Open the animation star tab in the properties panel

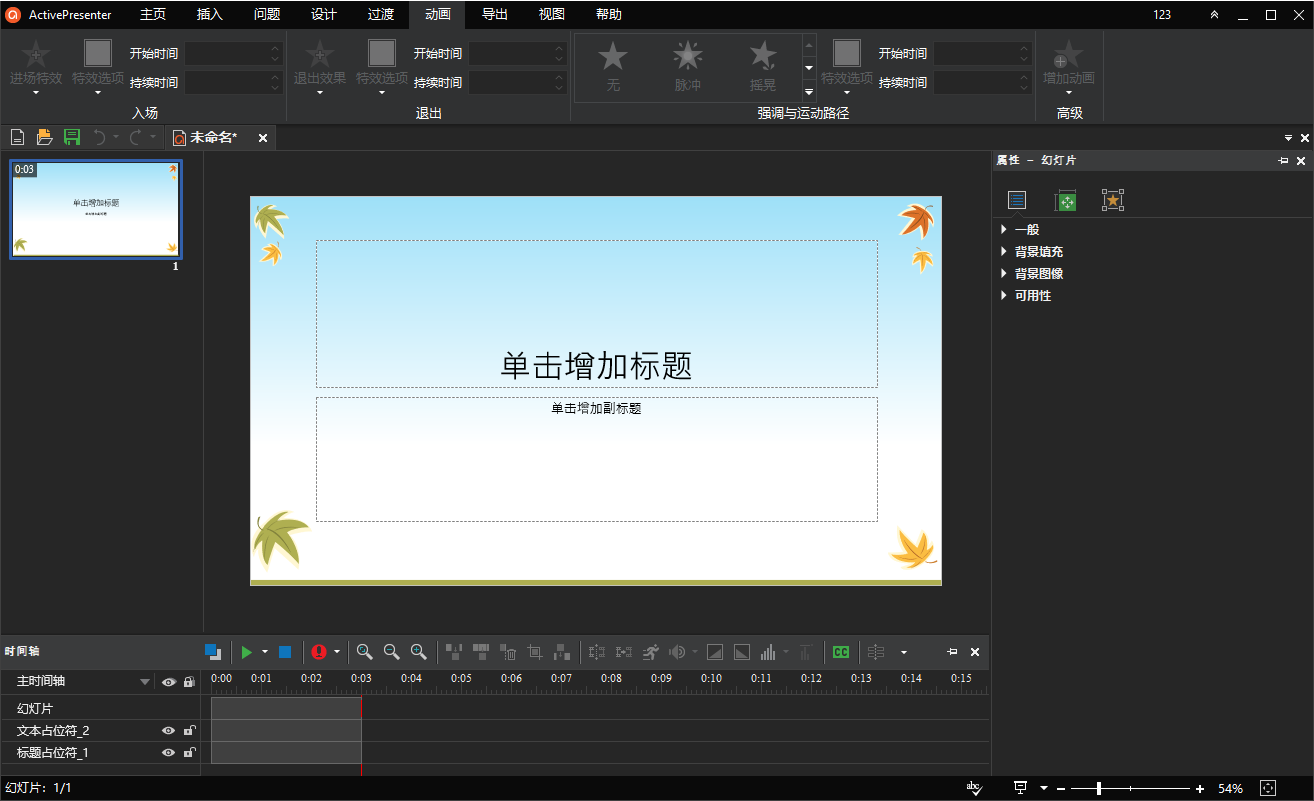click(x=1113, y=200)
